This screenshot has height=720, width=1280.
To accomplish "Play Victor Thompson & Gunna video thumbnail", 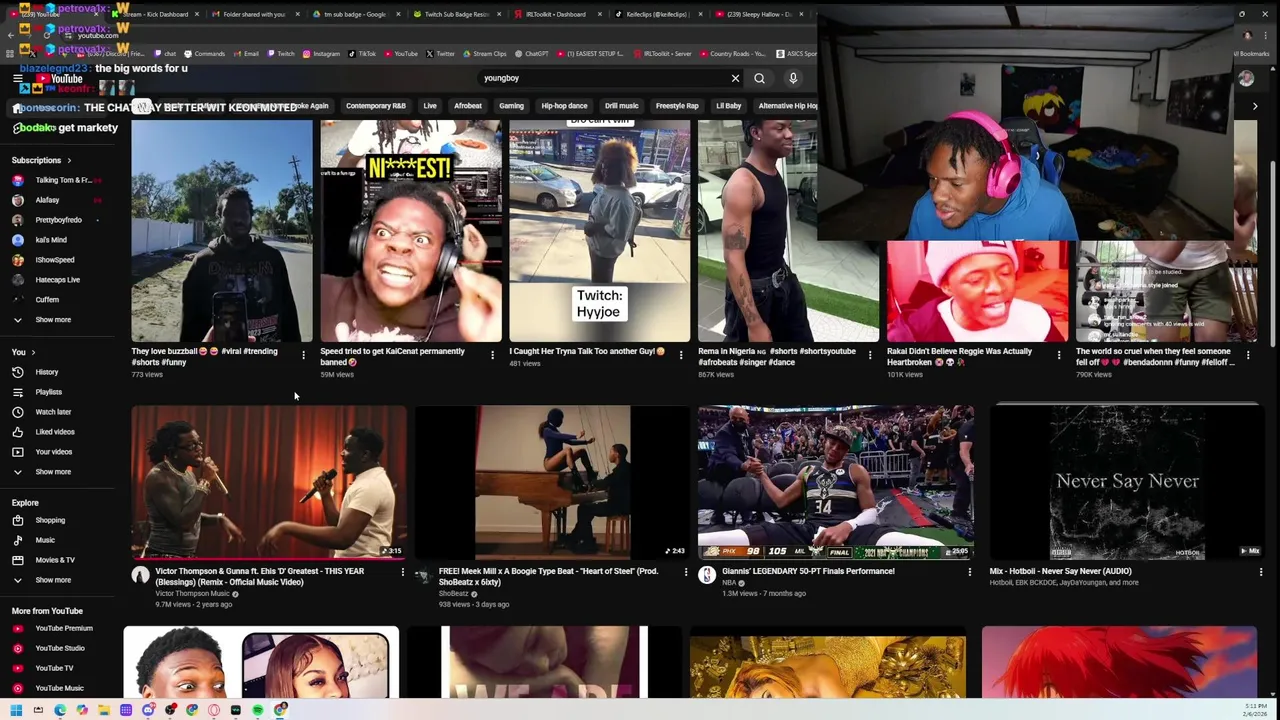I will (x=268, y=482).
